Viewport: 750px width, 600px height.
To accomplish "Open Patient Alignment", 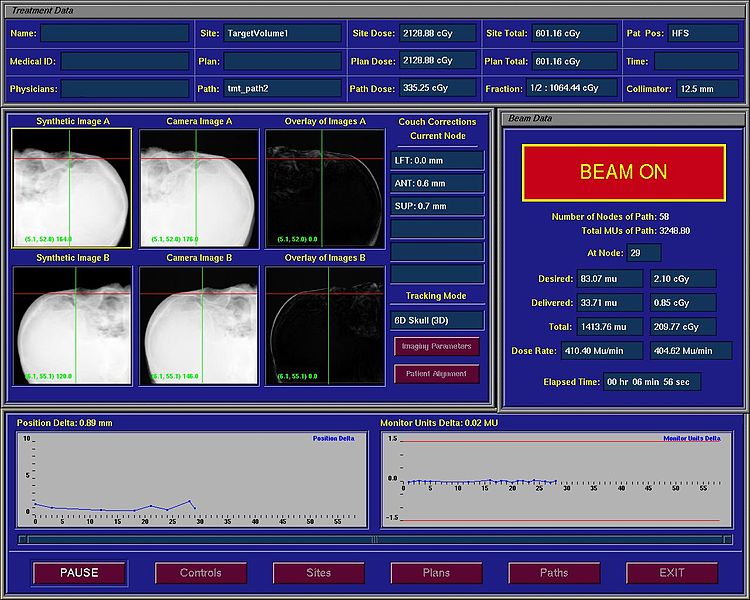I will (437, 374).
